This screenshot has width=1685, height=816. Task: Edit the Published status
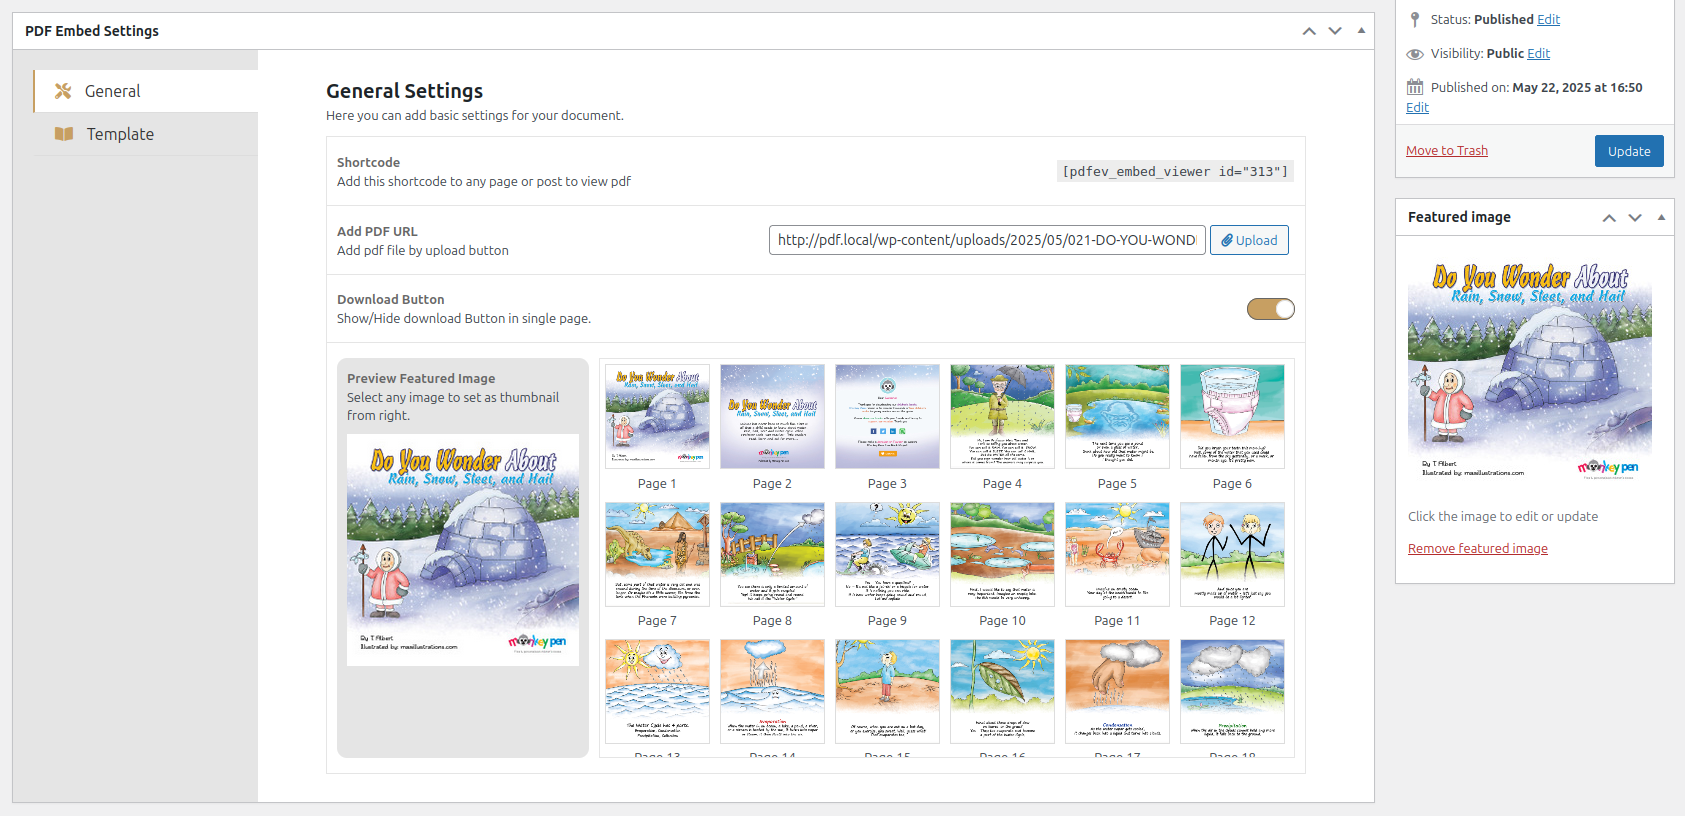click(x=1548, y=20)
